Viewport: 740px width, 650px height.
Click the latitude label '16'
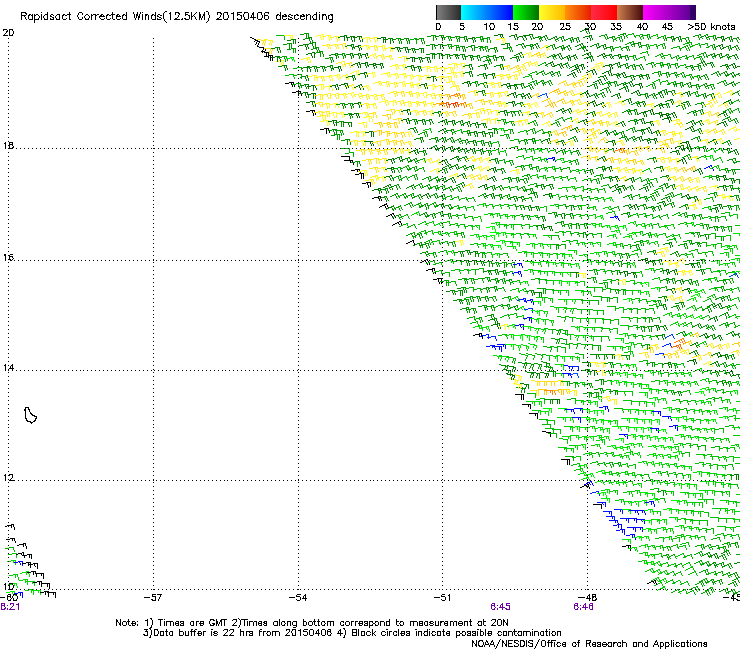(x=8, y=258)
